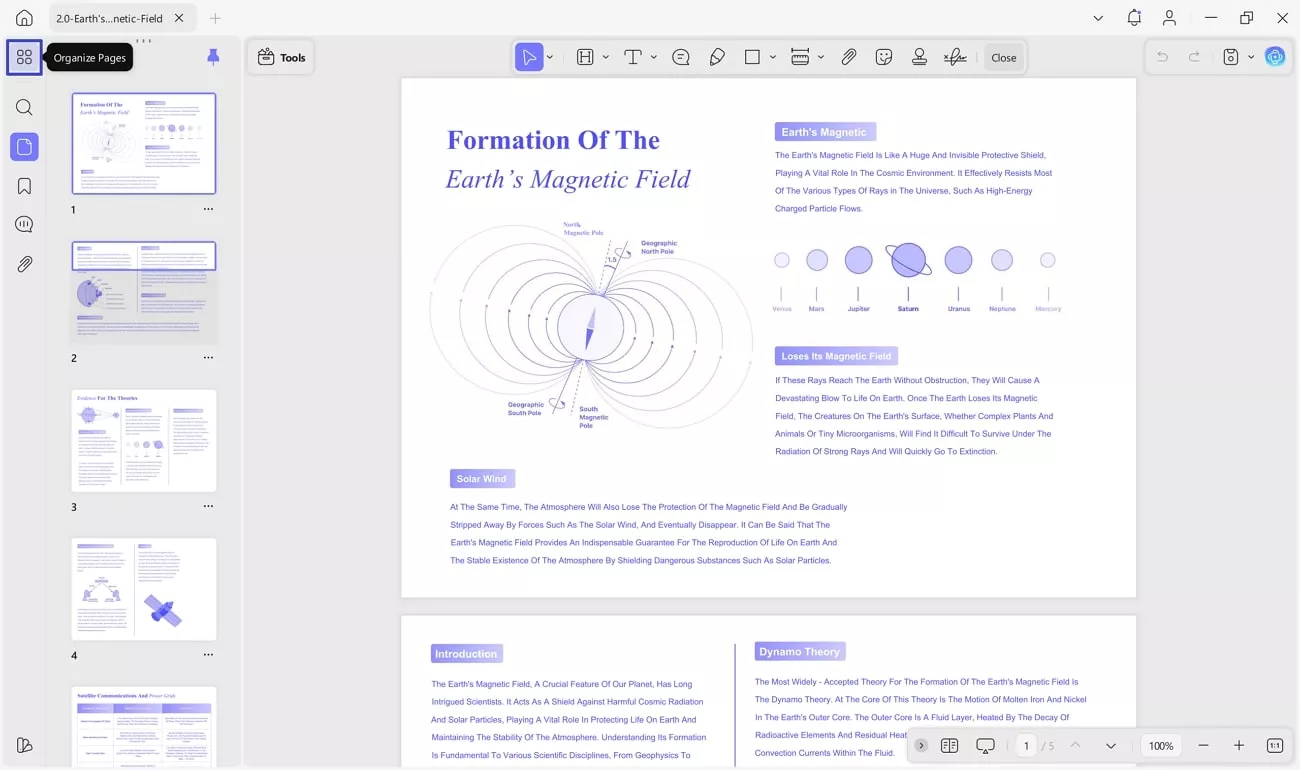Click the Tools button
Image resolution: width=1300 pixels, height=770 pixels.
point(281,58)
